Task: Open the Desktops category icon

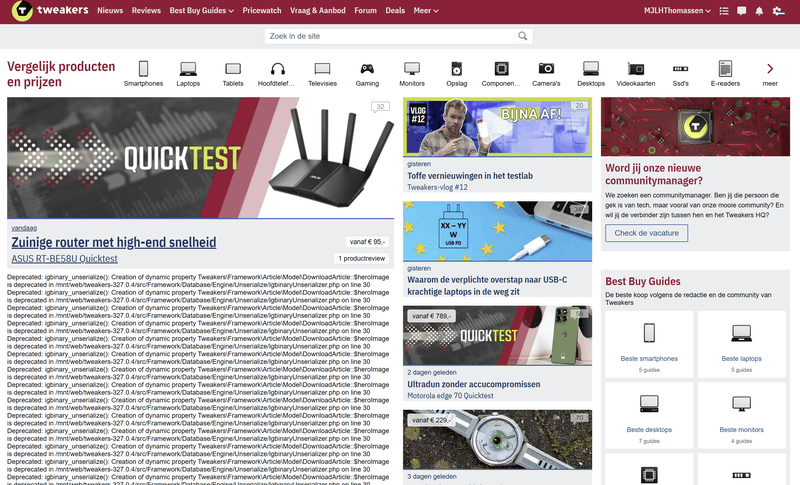Action: click(591, 68)
